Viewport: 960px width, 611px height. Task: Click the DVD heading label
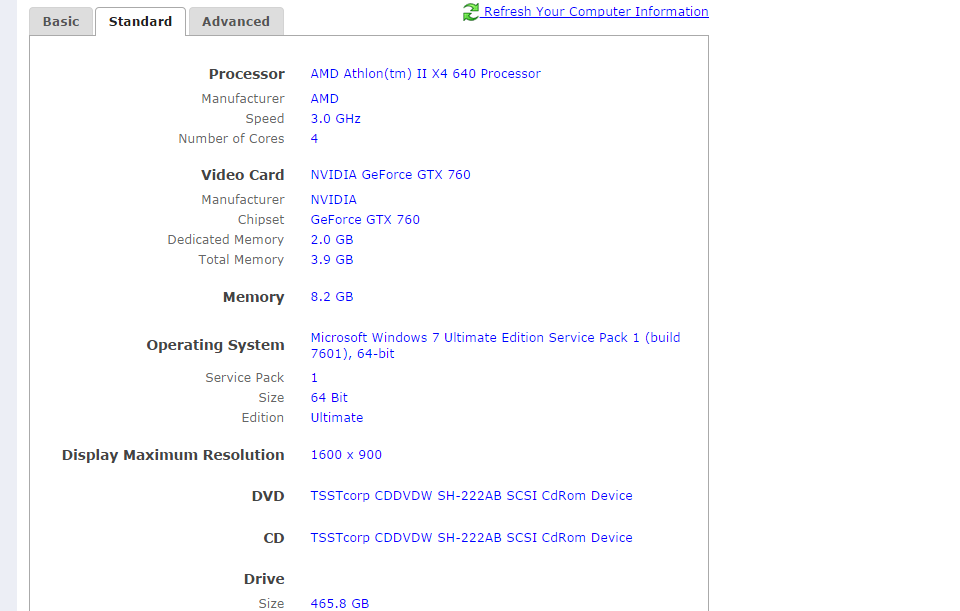268,496
